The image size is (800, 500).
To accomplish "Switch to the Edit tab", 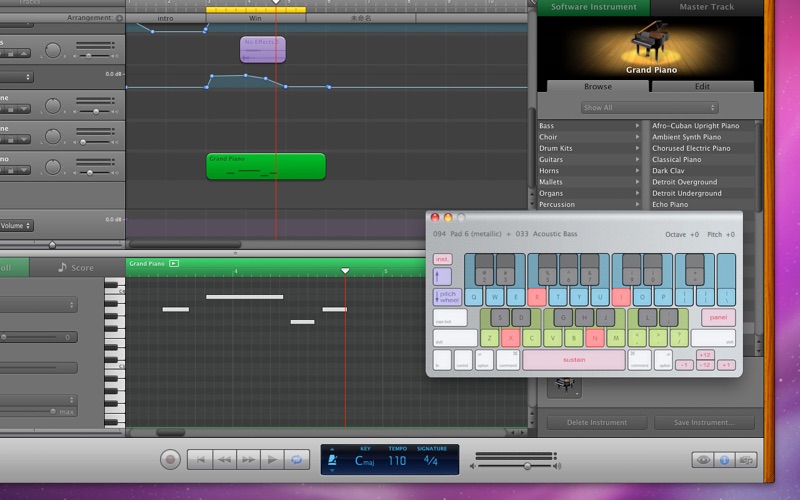I will tap(702, 87).
